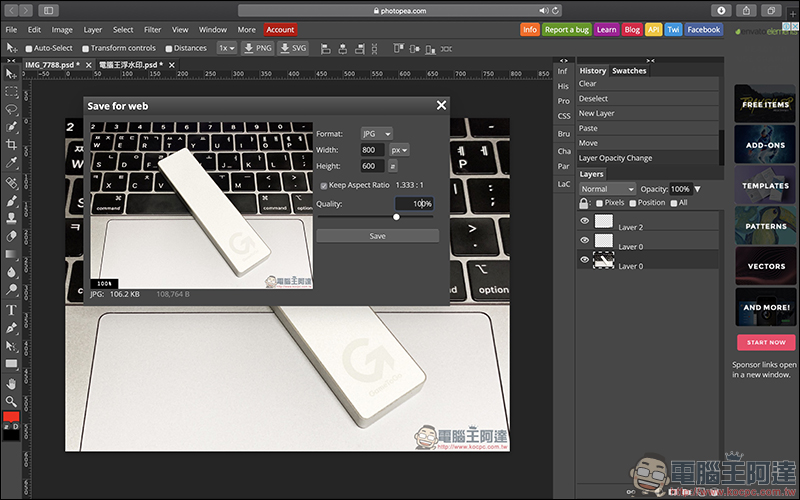Open the Normal blend mode dropdown
800x500 pixels.
tap(608, 189)
